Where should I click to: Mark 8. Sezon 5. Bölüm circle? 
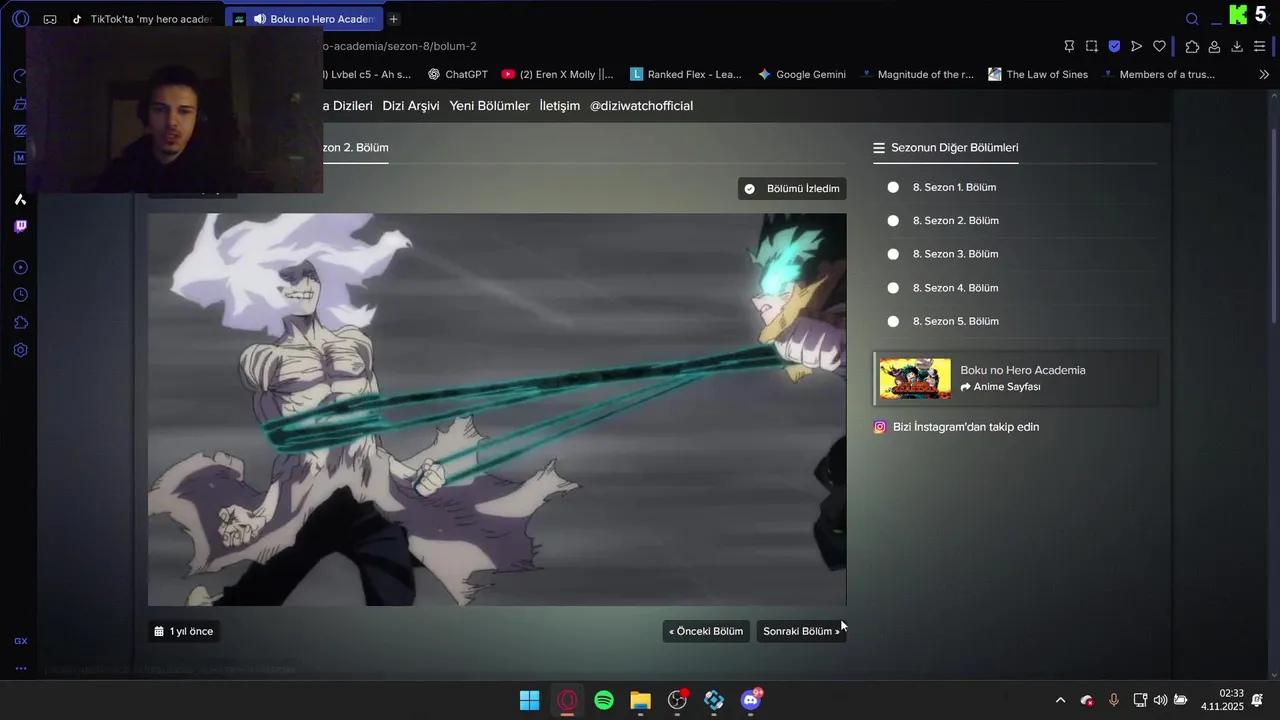(893, 321)
